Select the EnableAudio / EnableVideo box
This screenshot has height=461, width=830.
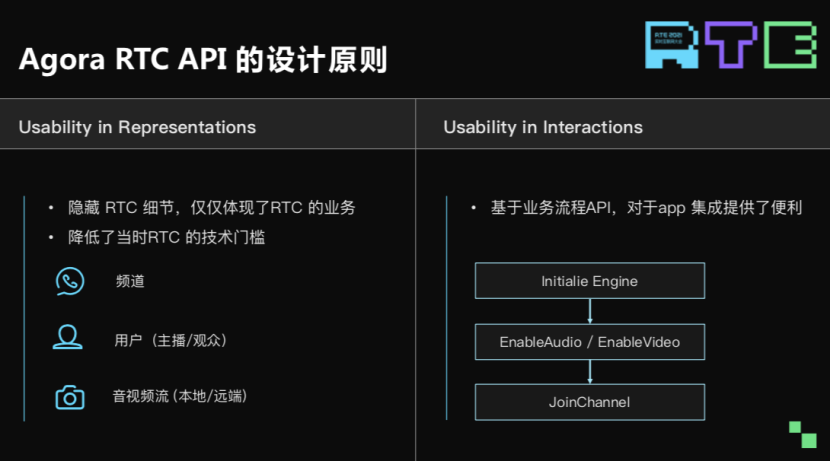[590, 342]
